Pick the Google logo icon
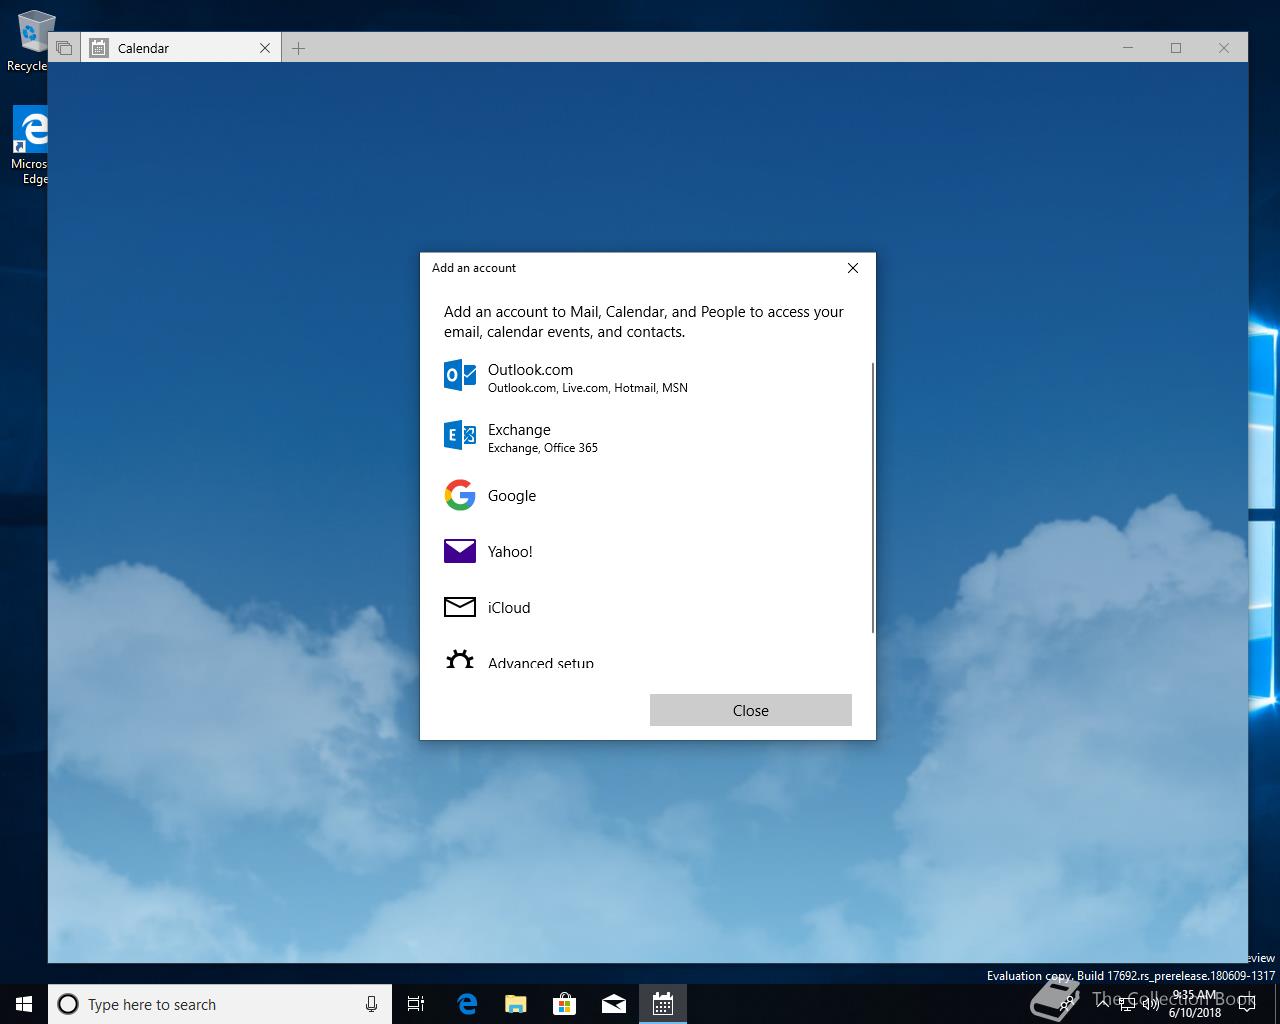 460,495
